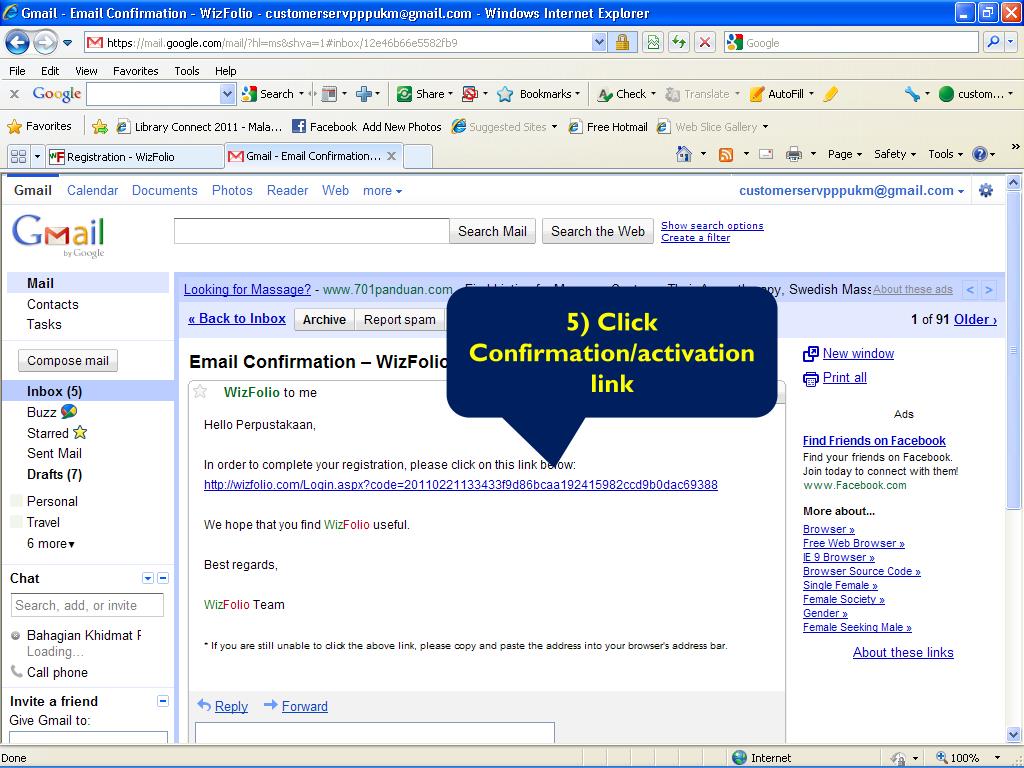Image resolution: width=1024 pixels, height=768 pixels.
Task: Click the RSS feeds icon
Action: (x=726, y=154)
